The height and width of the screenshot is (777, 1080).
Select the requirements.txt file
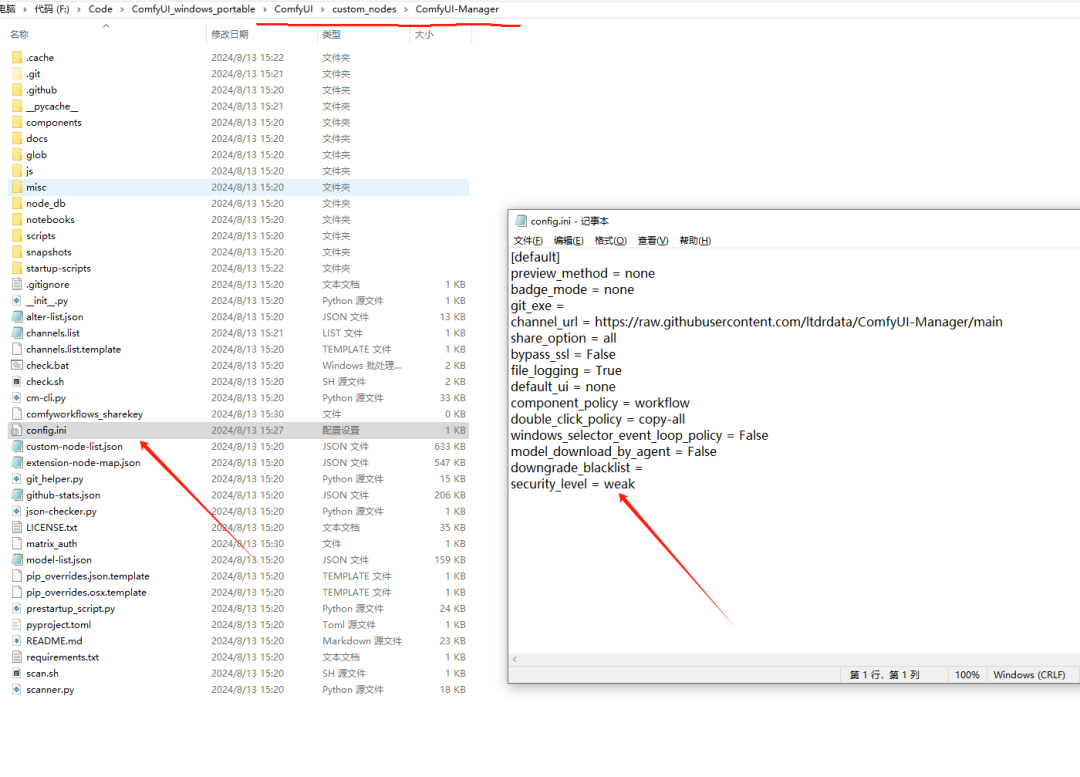click(x=62, y=657)
